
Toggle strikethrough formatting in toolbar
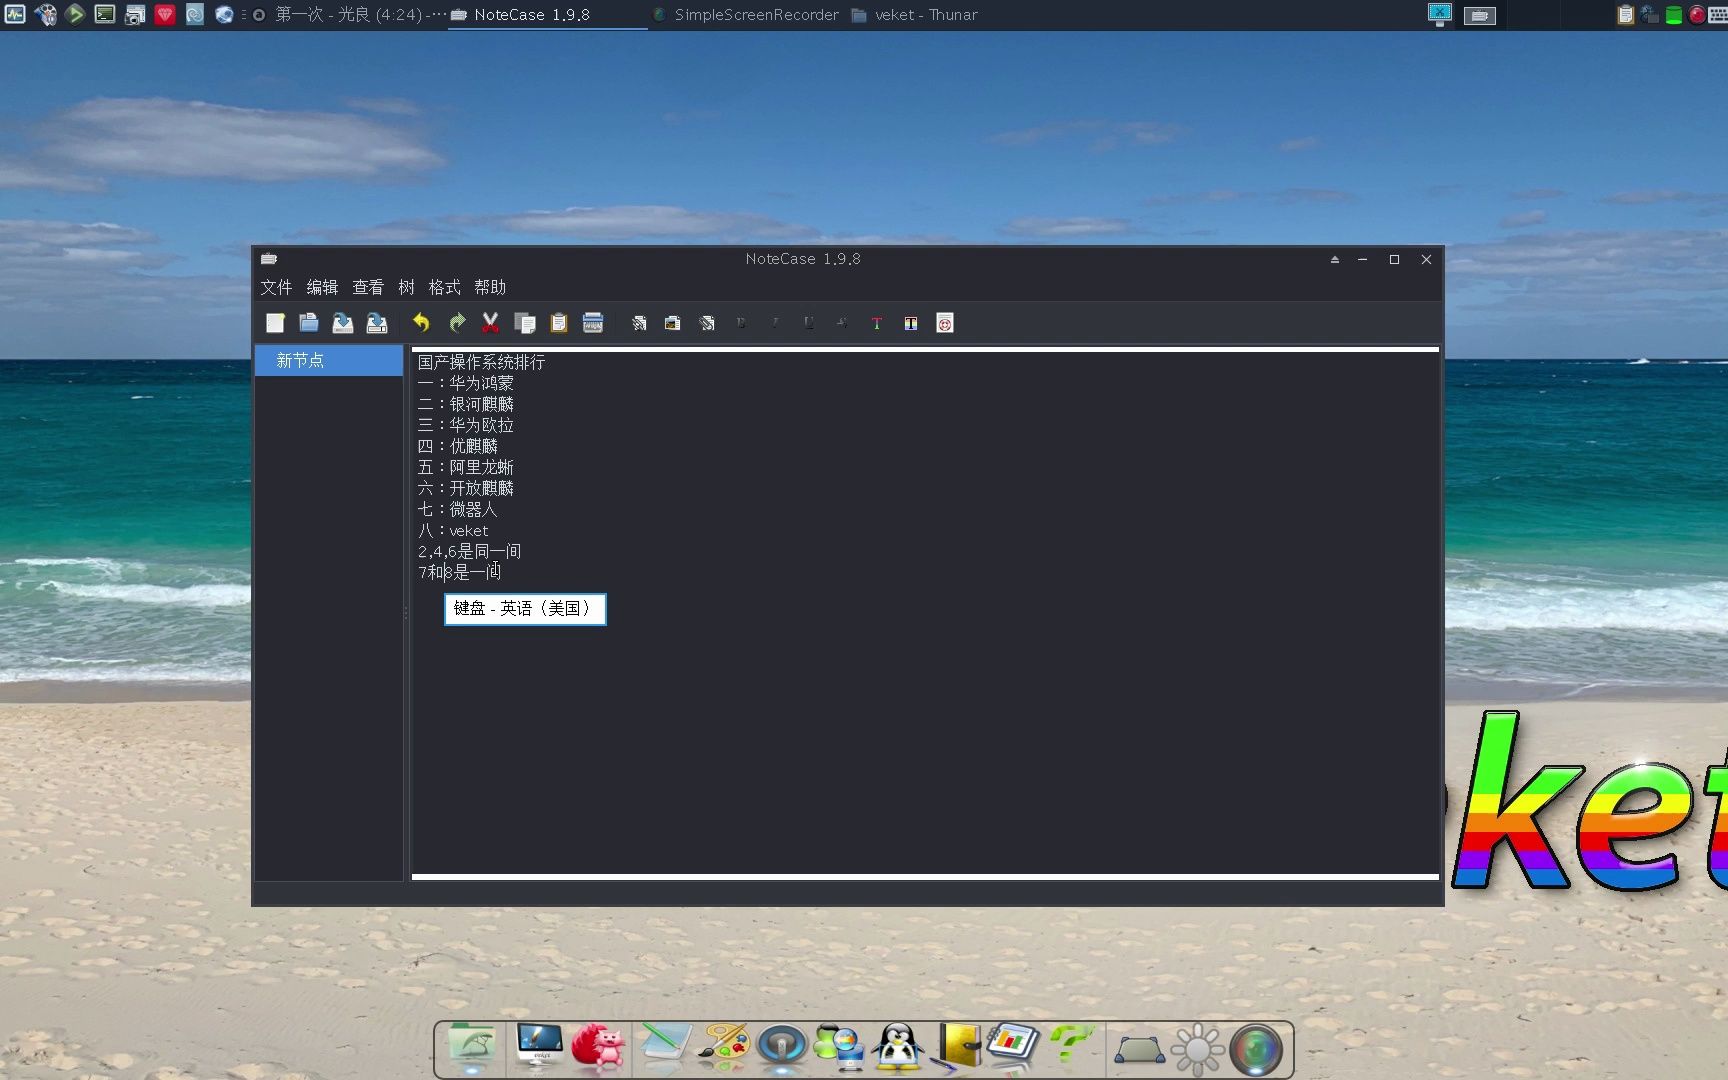843,323
